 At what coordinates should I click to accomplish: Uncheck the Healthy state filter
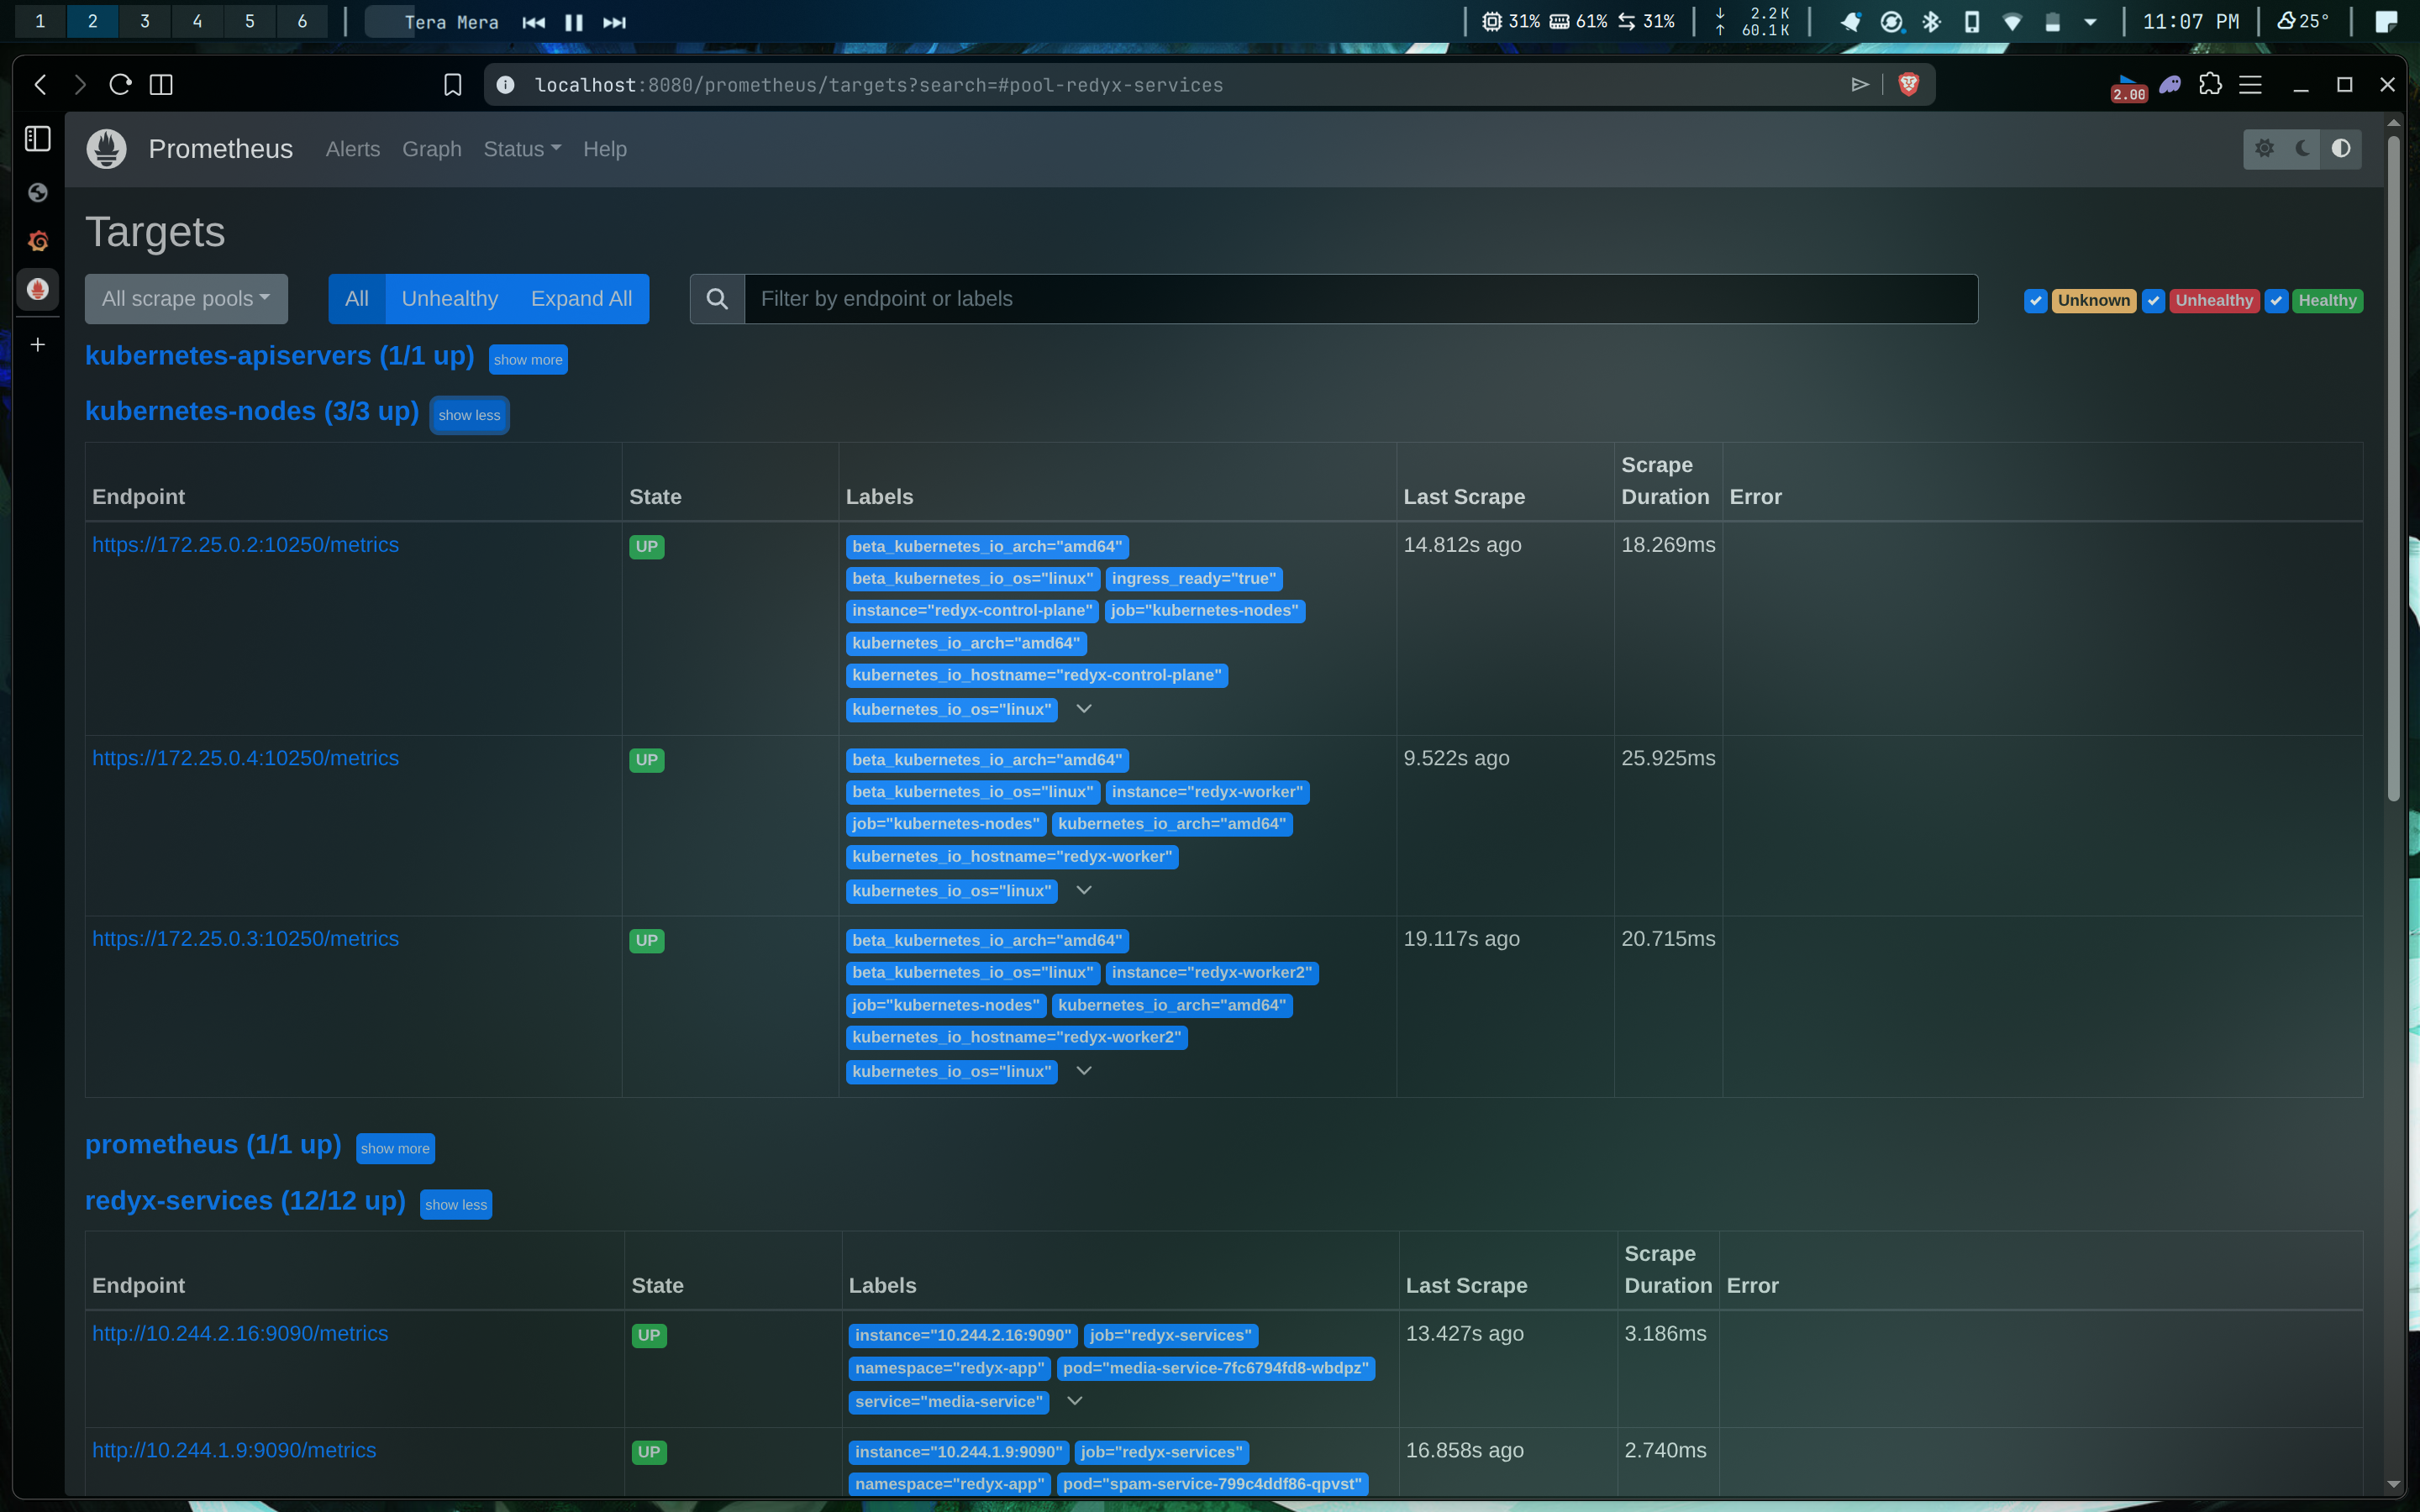point(2276,301)
